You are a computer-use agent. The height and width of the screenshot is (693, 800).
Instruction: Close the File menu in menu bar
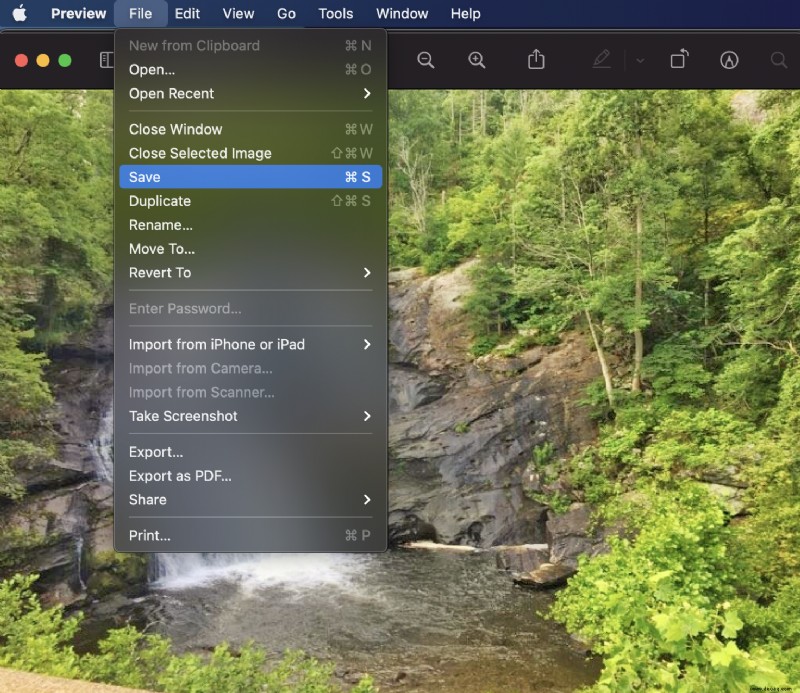(140, 14)
